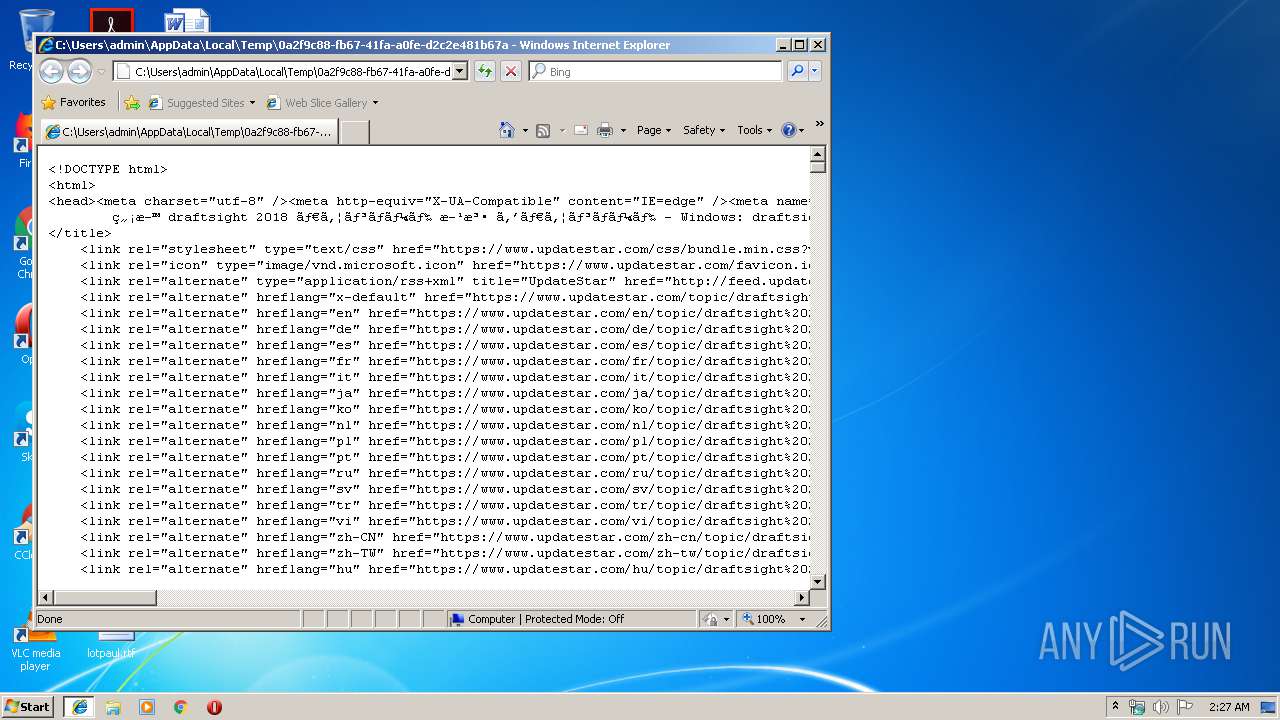The image size is (1280, 720).
Task: Open the Tools menu
Action: [755, 130]
